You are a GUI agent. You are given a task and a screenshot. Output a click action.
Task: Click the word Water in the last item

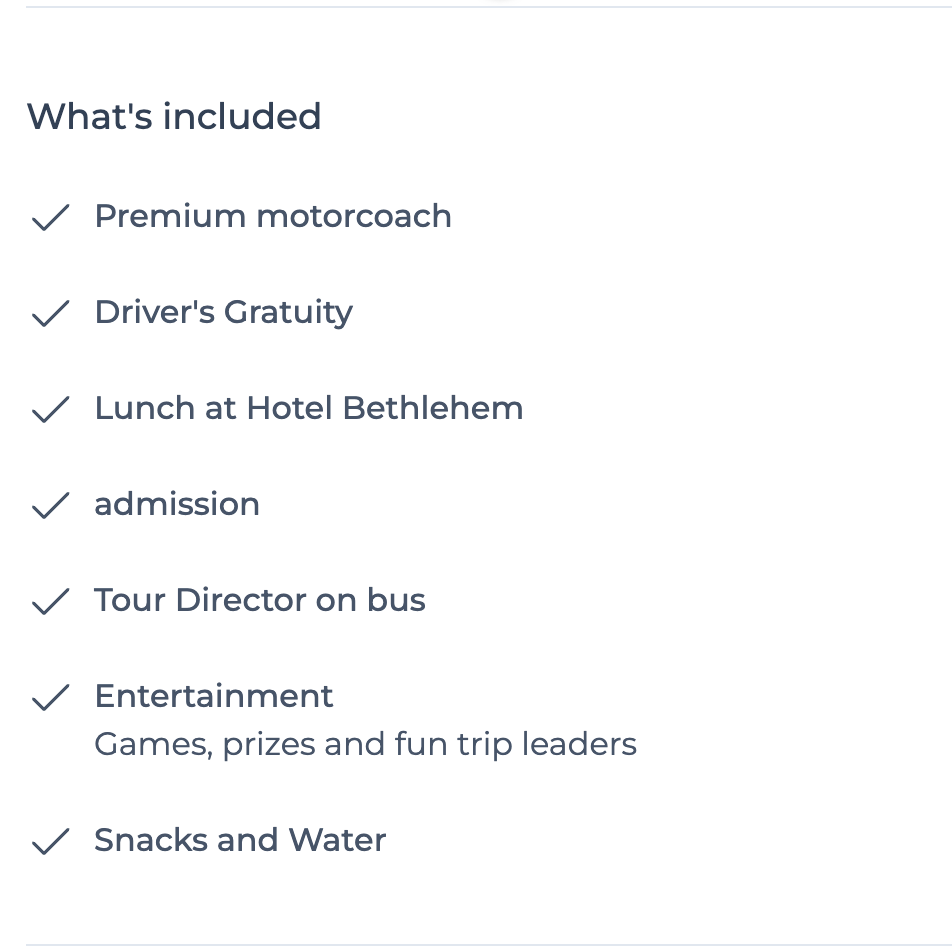point(337,840)
